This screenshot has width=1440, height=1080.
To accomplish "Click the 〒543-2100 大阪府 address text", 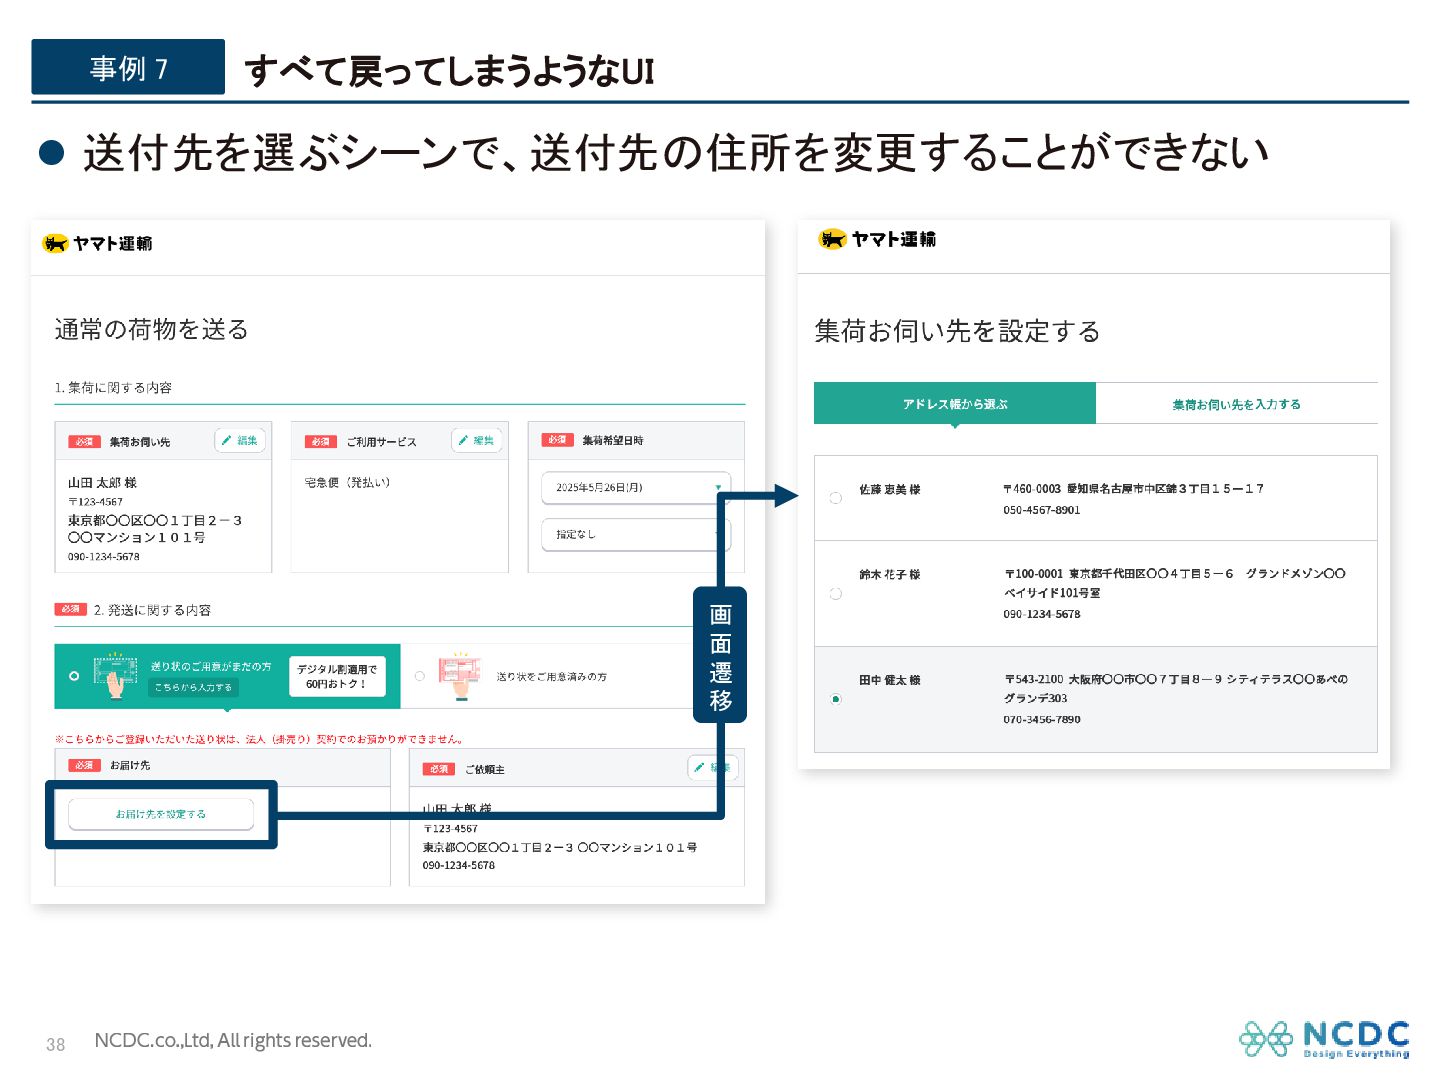I will pyautogui.click(x=1176, y=689).
